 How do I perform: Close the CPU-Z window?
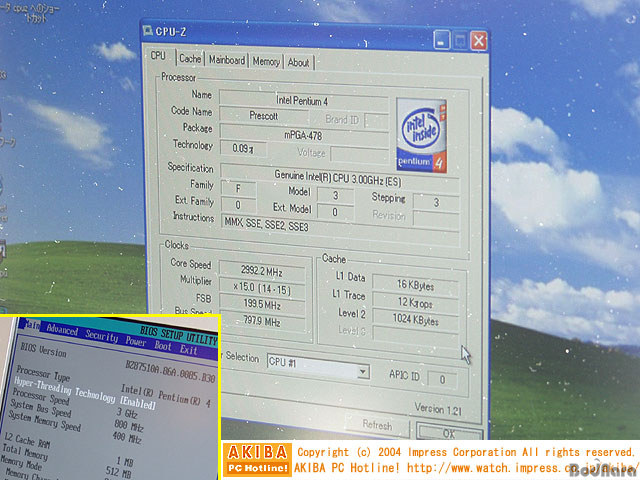coord(479,41)
